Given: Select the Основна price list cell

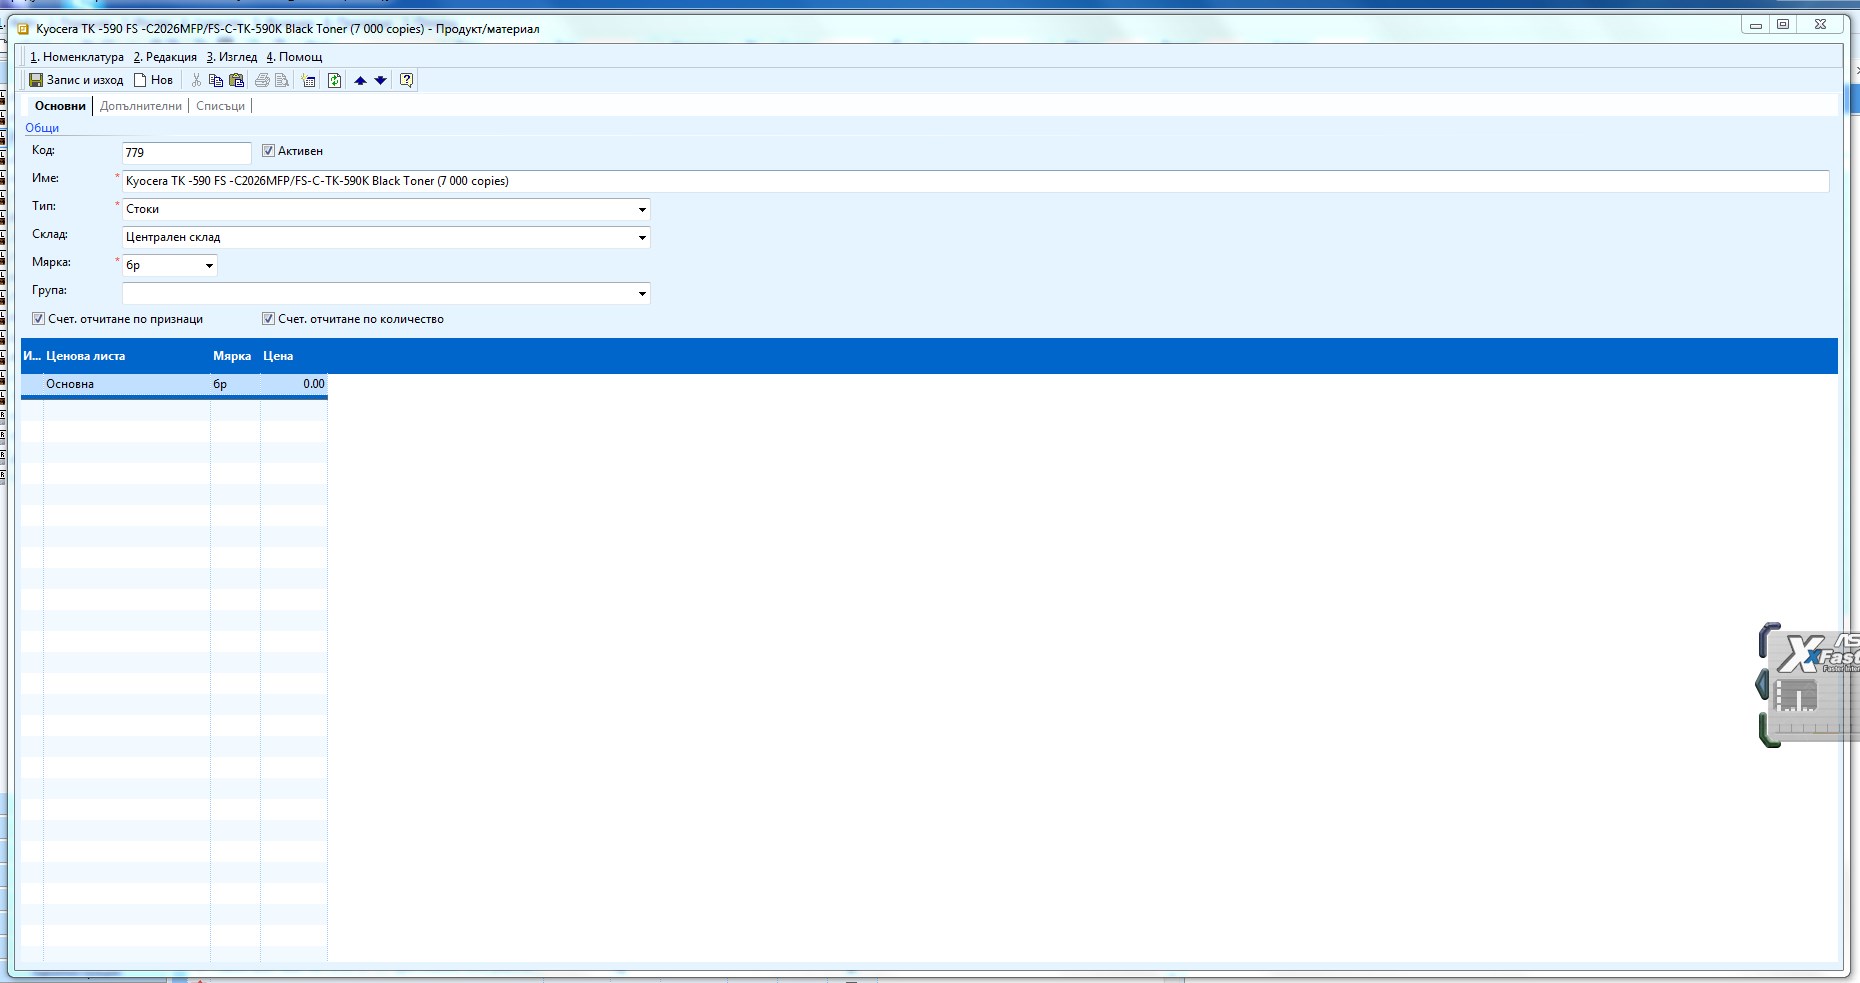Looking at the screenshot, I should 127,384.
